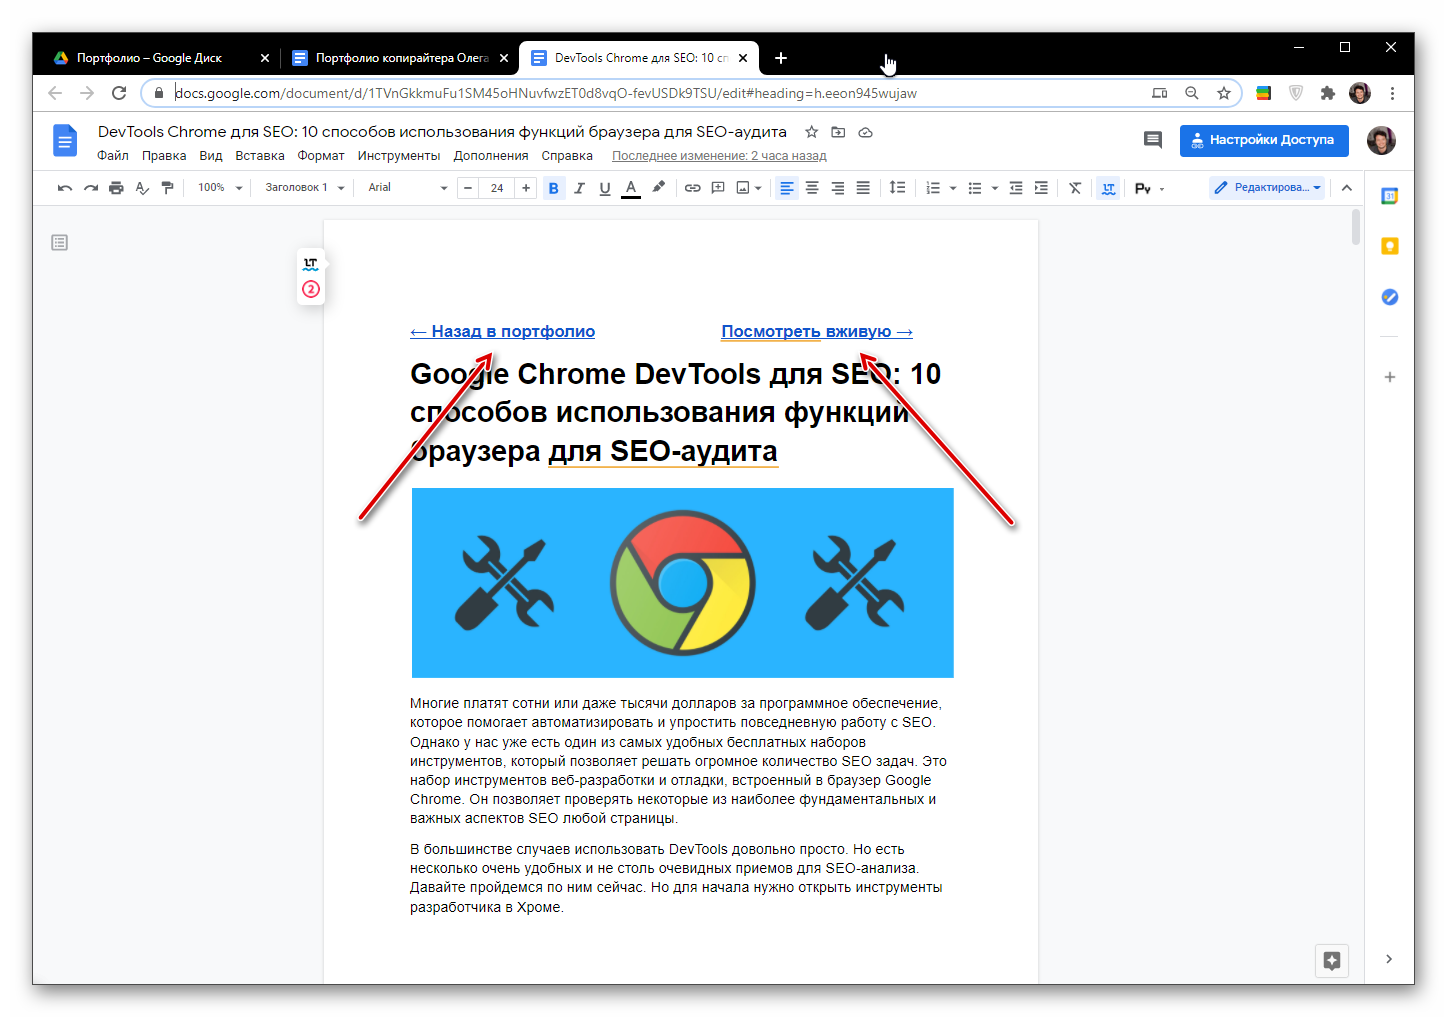The width and height of the screenshot is (1447, 1017).
Task: Click the insert link icon
Action: coord(692,188)
